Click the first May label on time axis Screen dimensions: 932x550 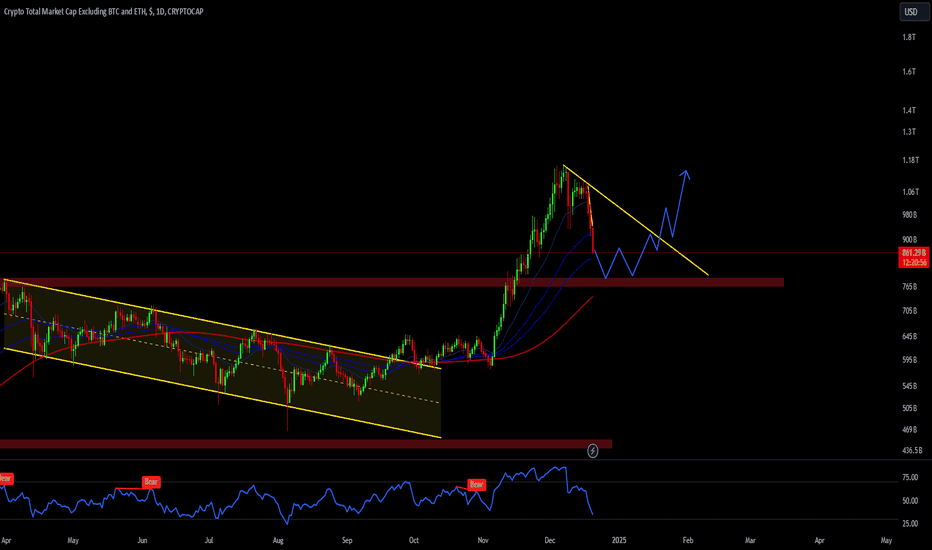pos(73,540)
